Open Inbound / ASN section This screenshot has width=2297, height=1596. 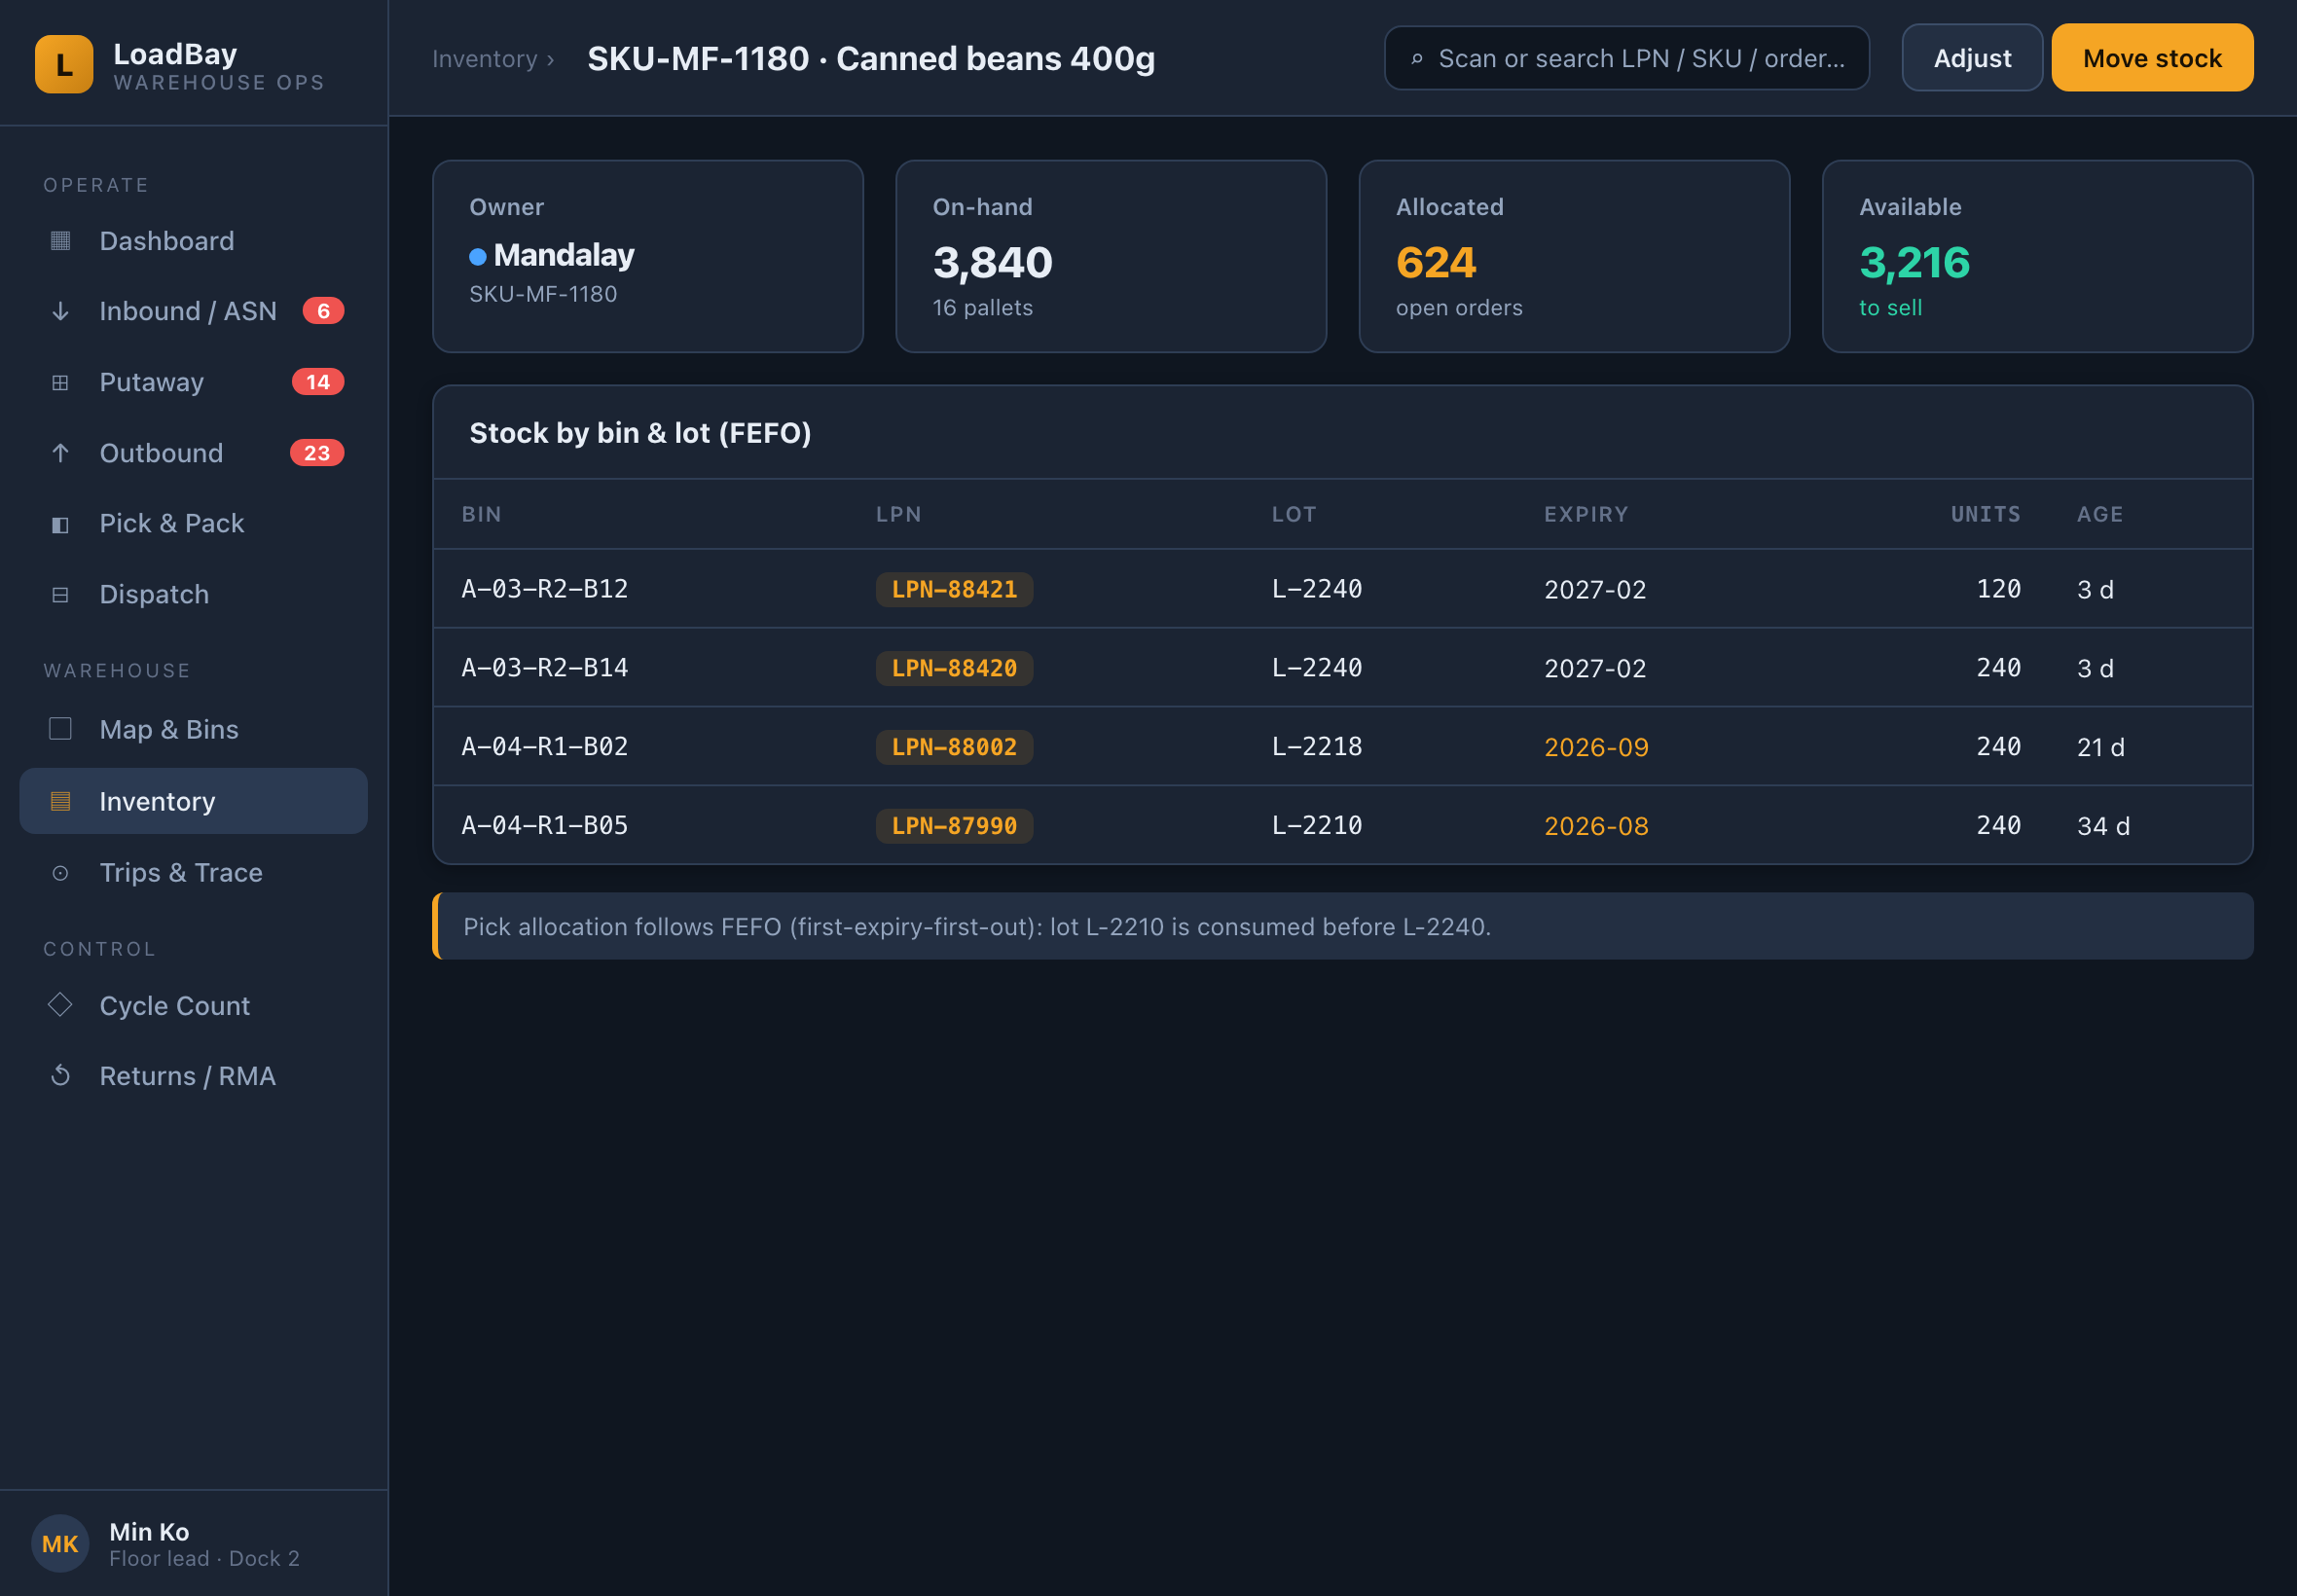tap(193, 311)
